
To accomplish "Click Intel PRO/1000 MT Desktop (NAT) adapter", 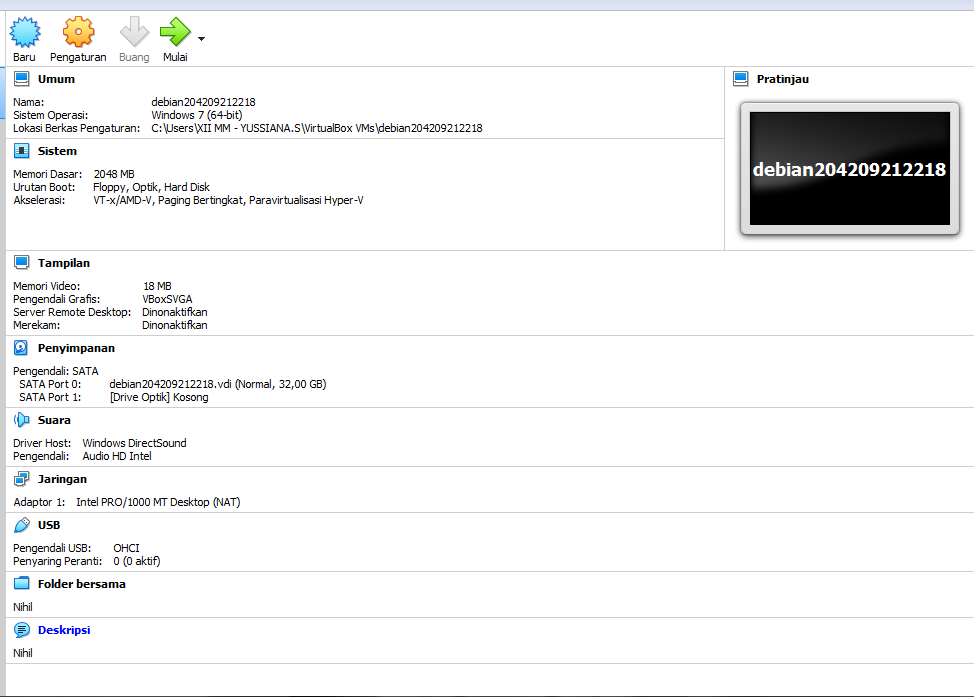I will (x=158, y=502).
